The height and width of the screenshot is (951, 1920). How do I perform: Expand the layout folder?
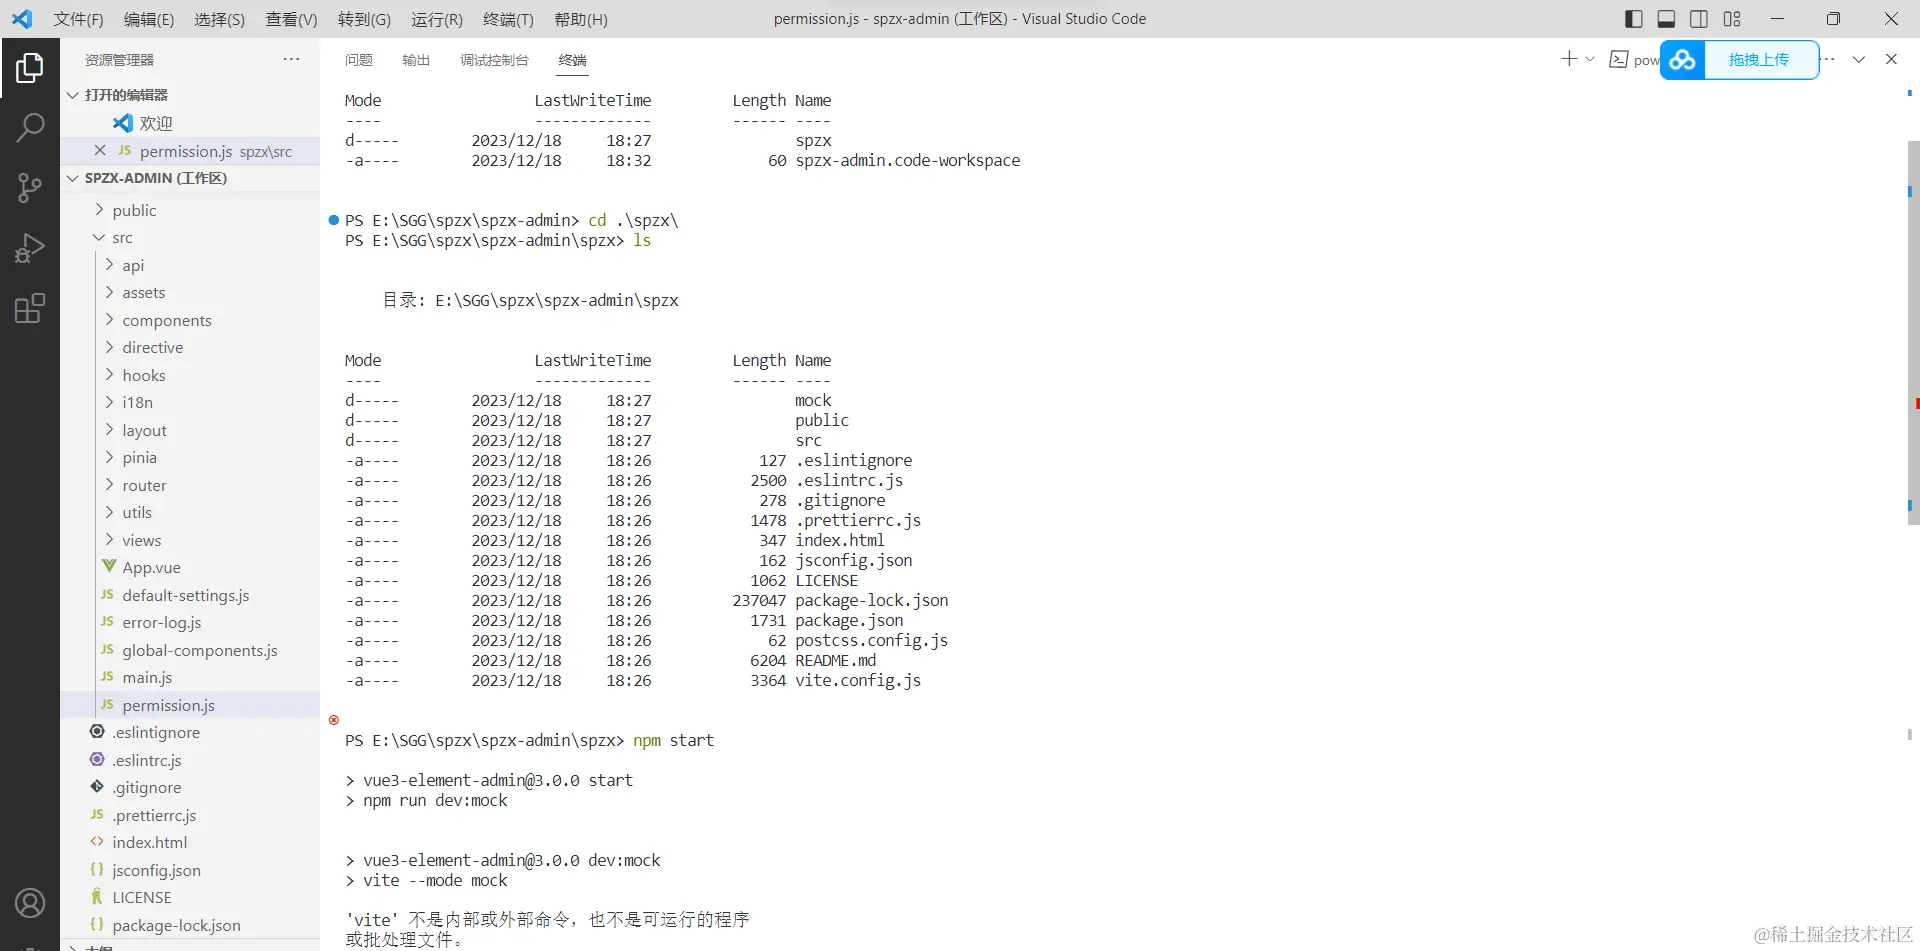(x=190, y=430)
